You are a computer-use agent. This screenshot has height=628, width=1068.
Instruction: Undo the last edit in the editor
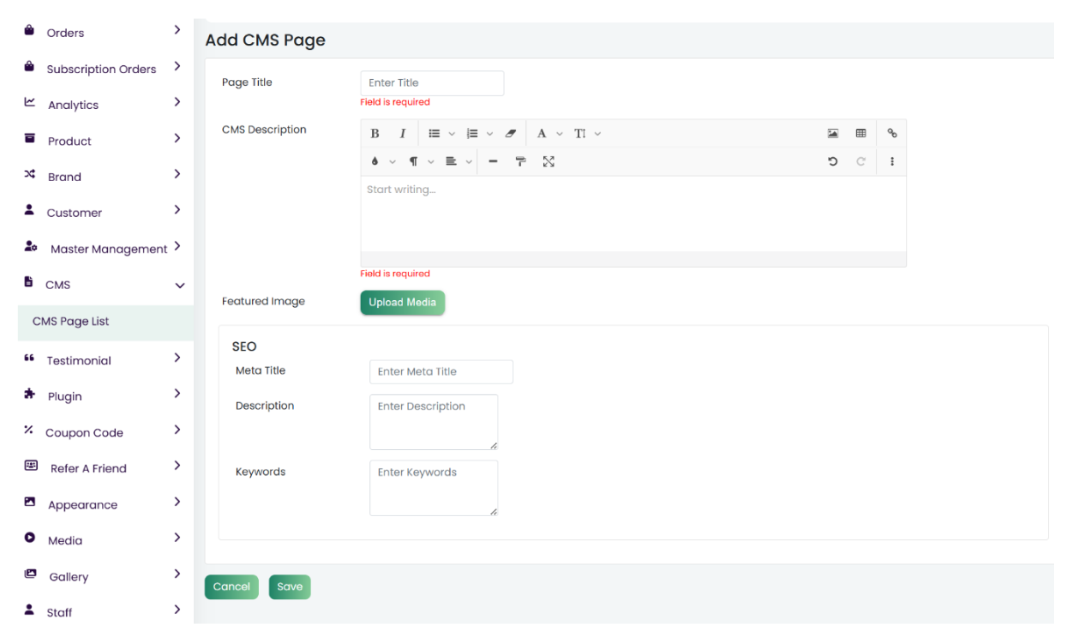pos(832,161)
